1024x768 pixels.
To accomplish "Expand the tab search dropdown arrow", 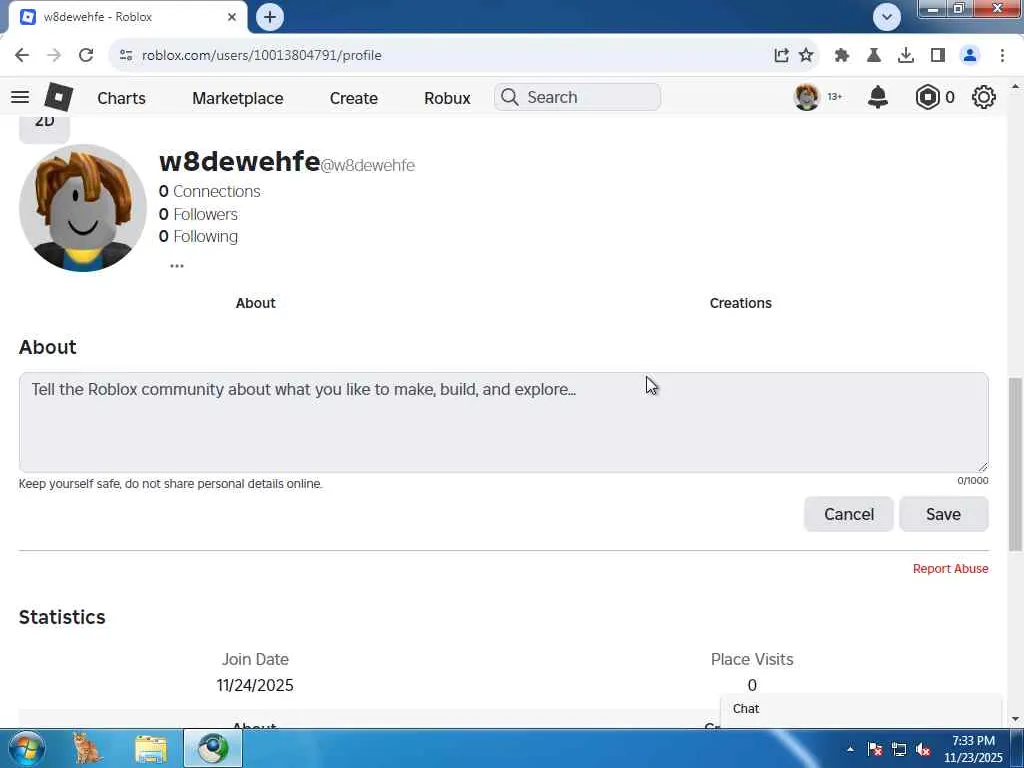I will tap(887, 17).
